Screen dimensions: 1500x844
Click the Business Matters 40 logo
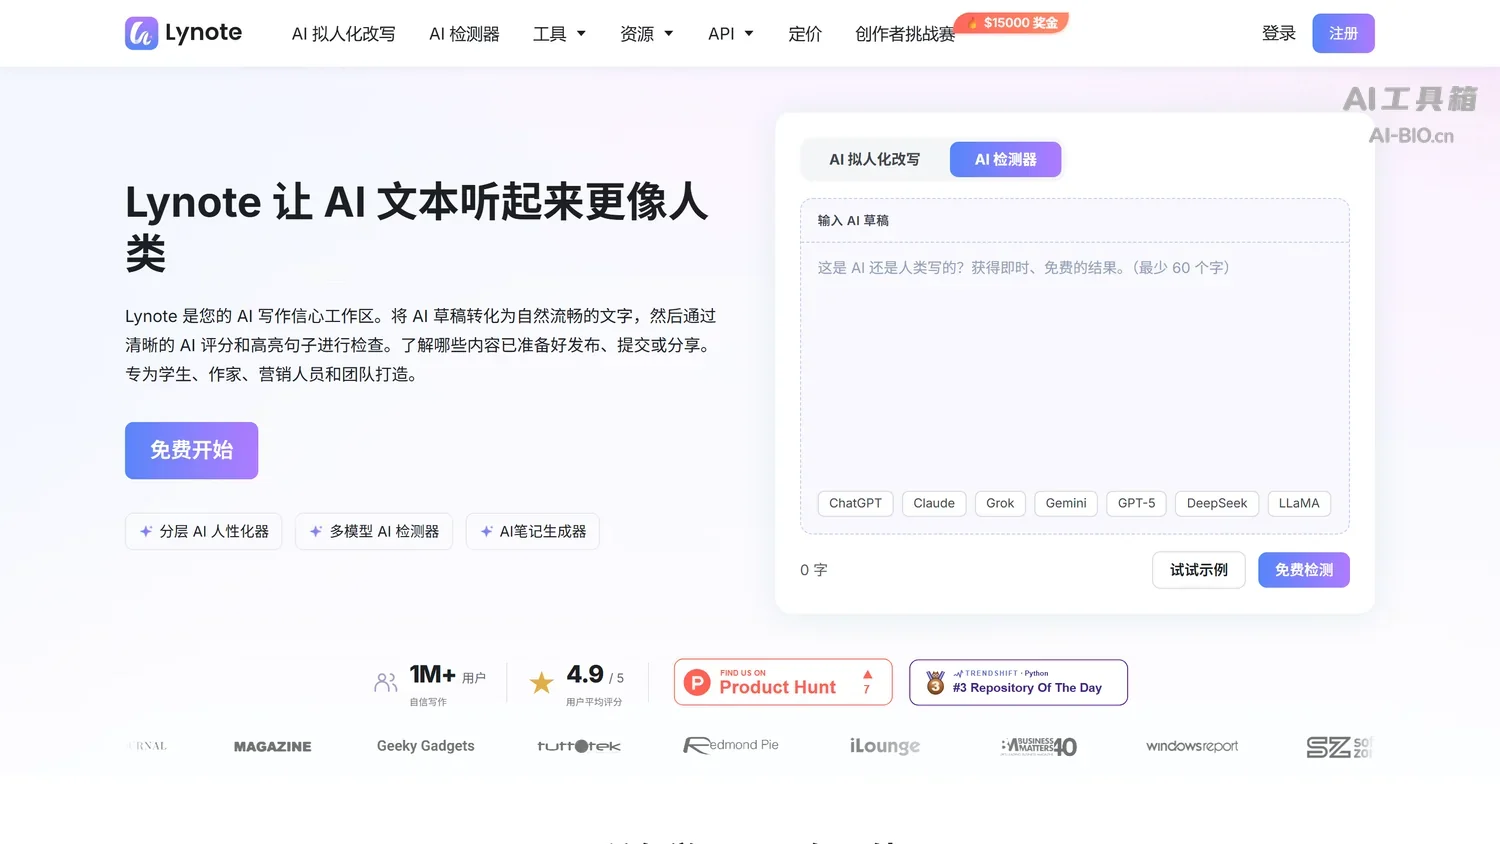click(x=1038, y=746)
